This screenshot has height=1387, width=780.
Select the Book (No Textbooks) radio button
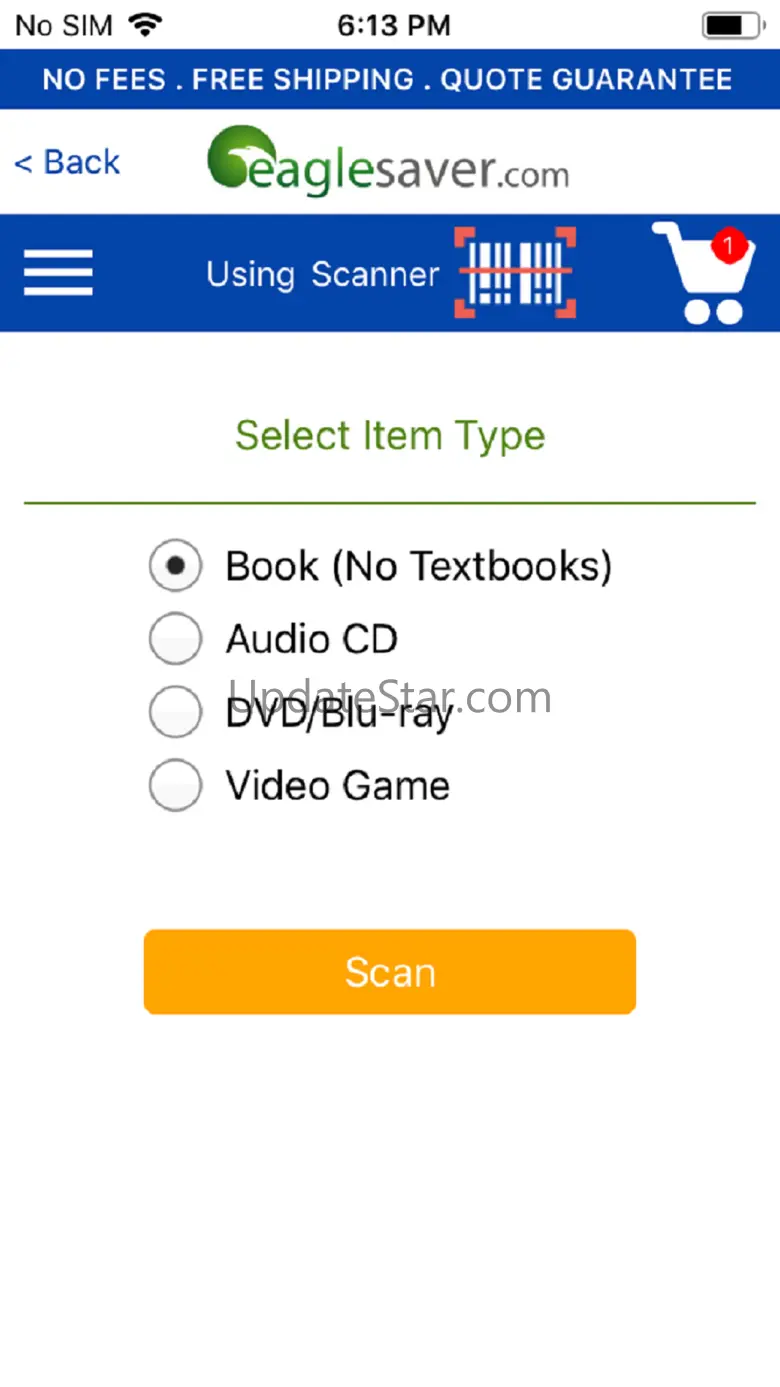[x=175, y=566]
